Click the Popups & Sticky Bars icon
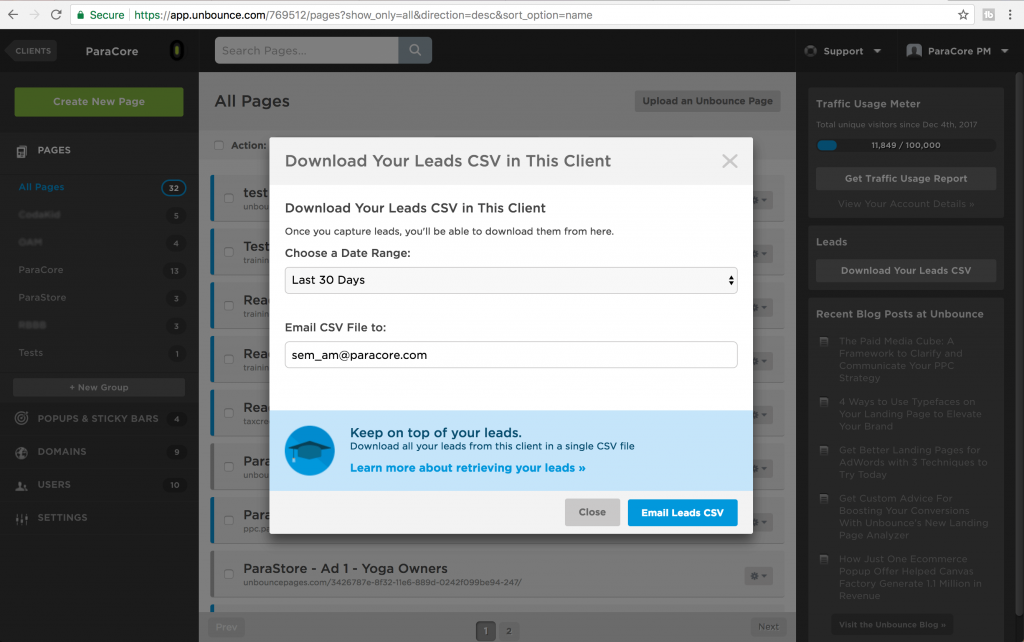The height and width of the screenshot is (642, 1024). [22, 418]
